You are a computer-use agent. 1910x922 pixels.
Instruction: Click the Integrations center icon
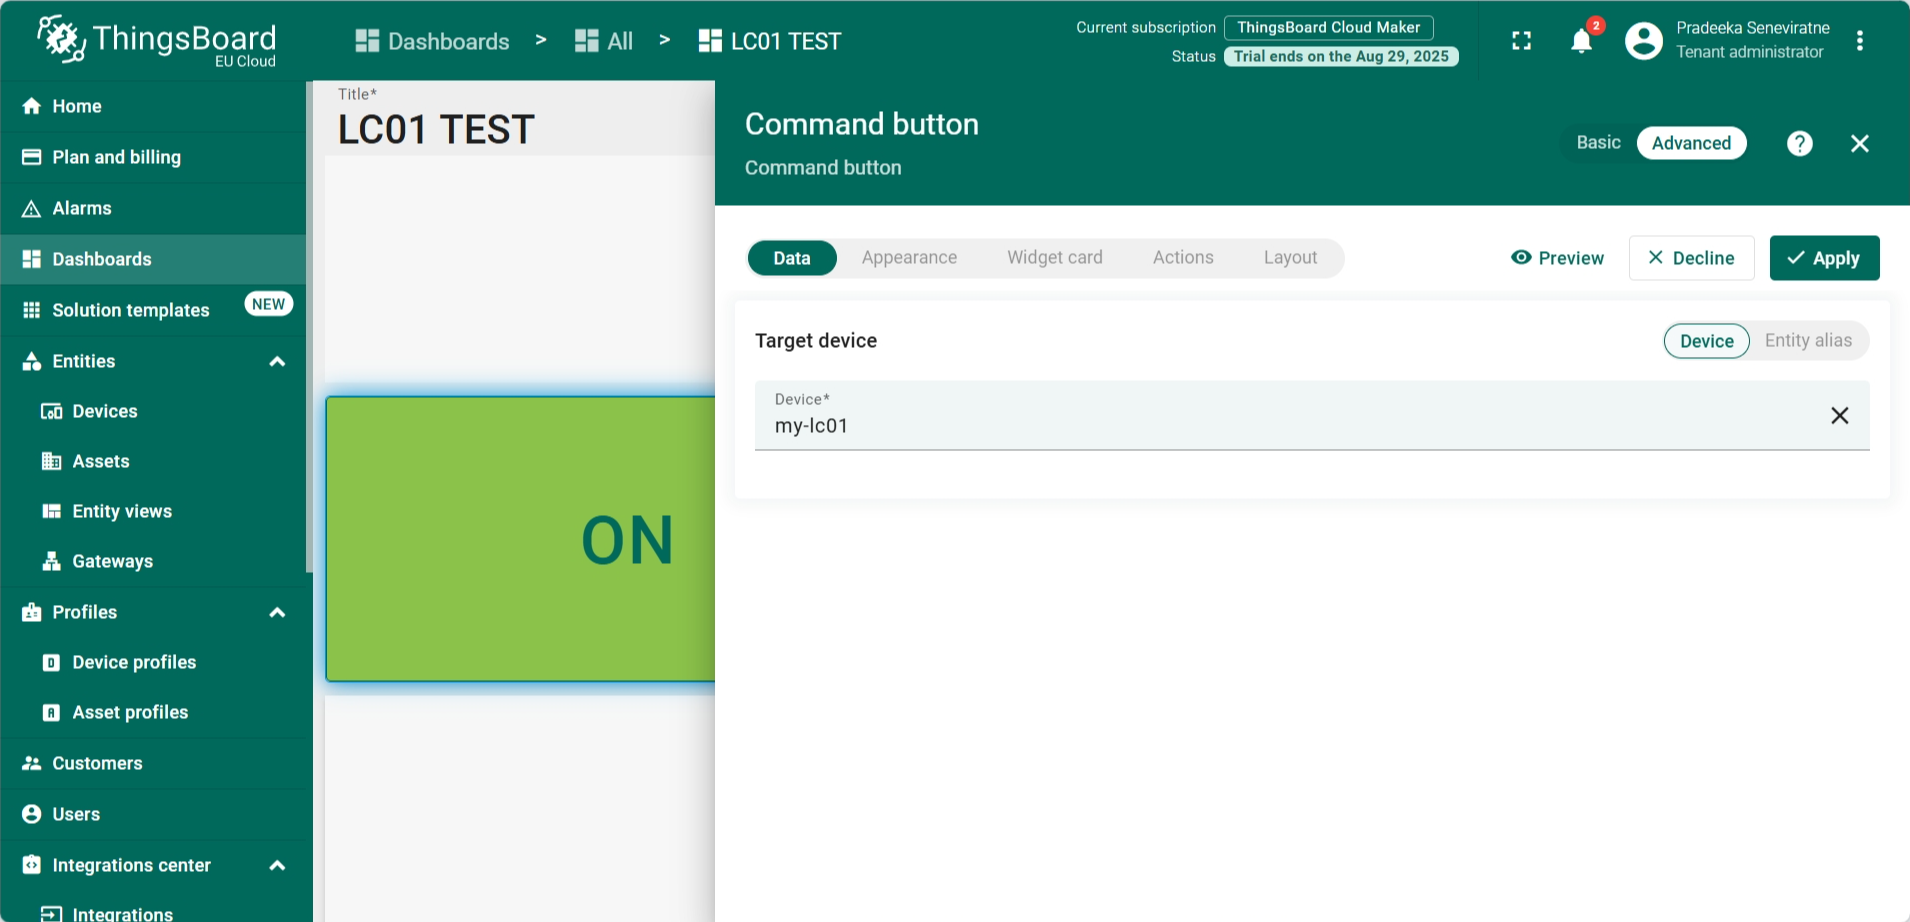pos(32,865)
